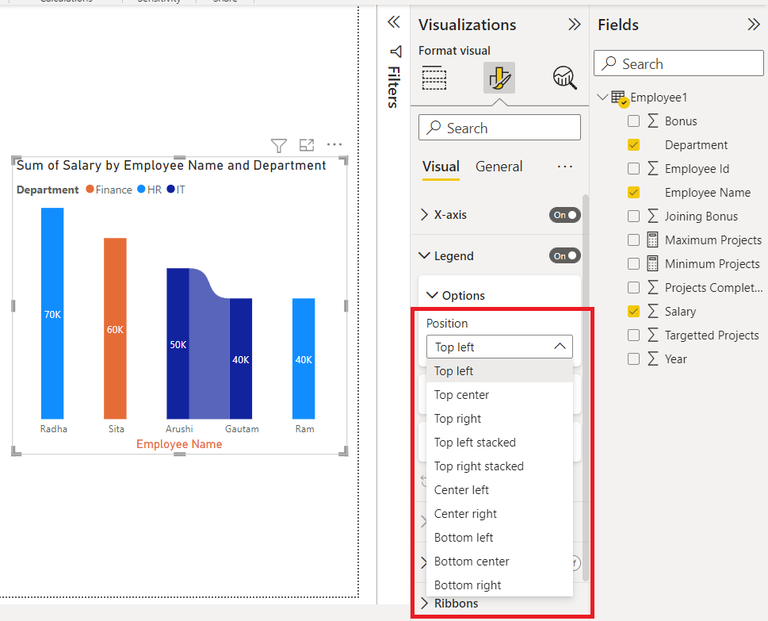This screenshot has height=621, width=768.
Task: Collapse the Legend section
Action: 424,256
